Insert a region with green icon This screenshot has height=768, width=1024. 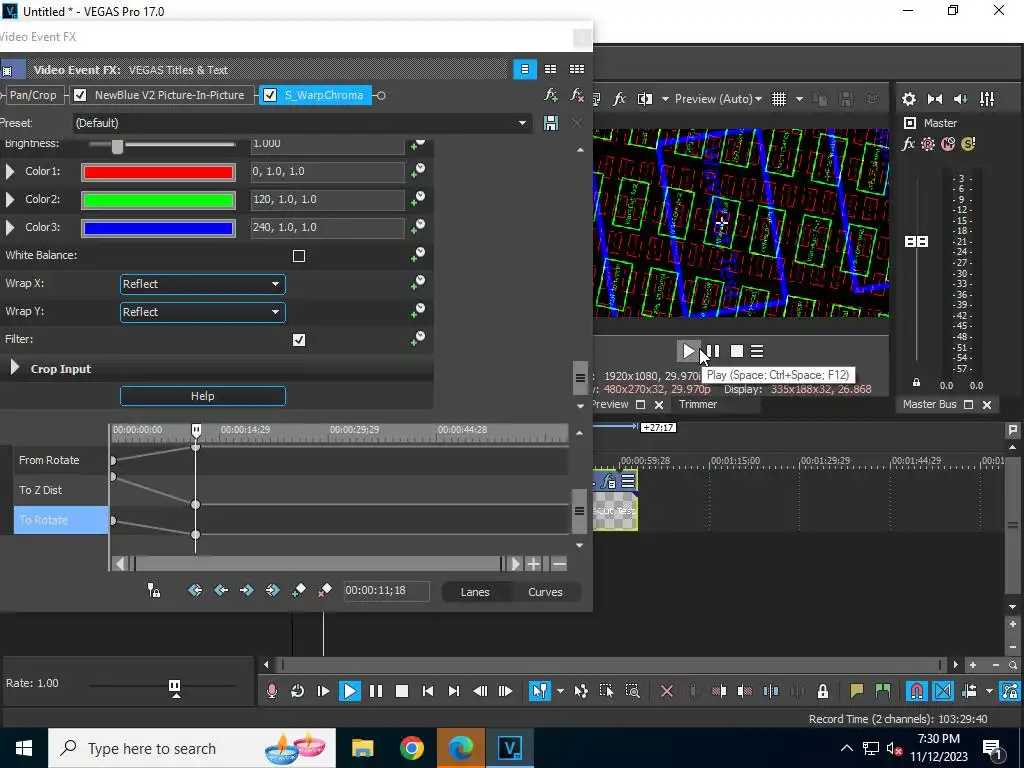click(883, 691)
